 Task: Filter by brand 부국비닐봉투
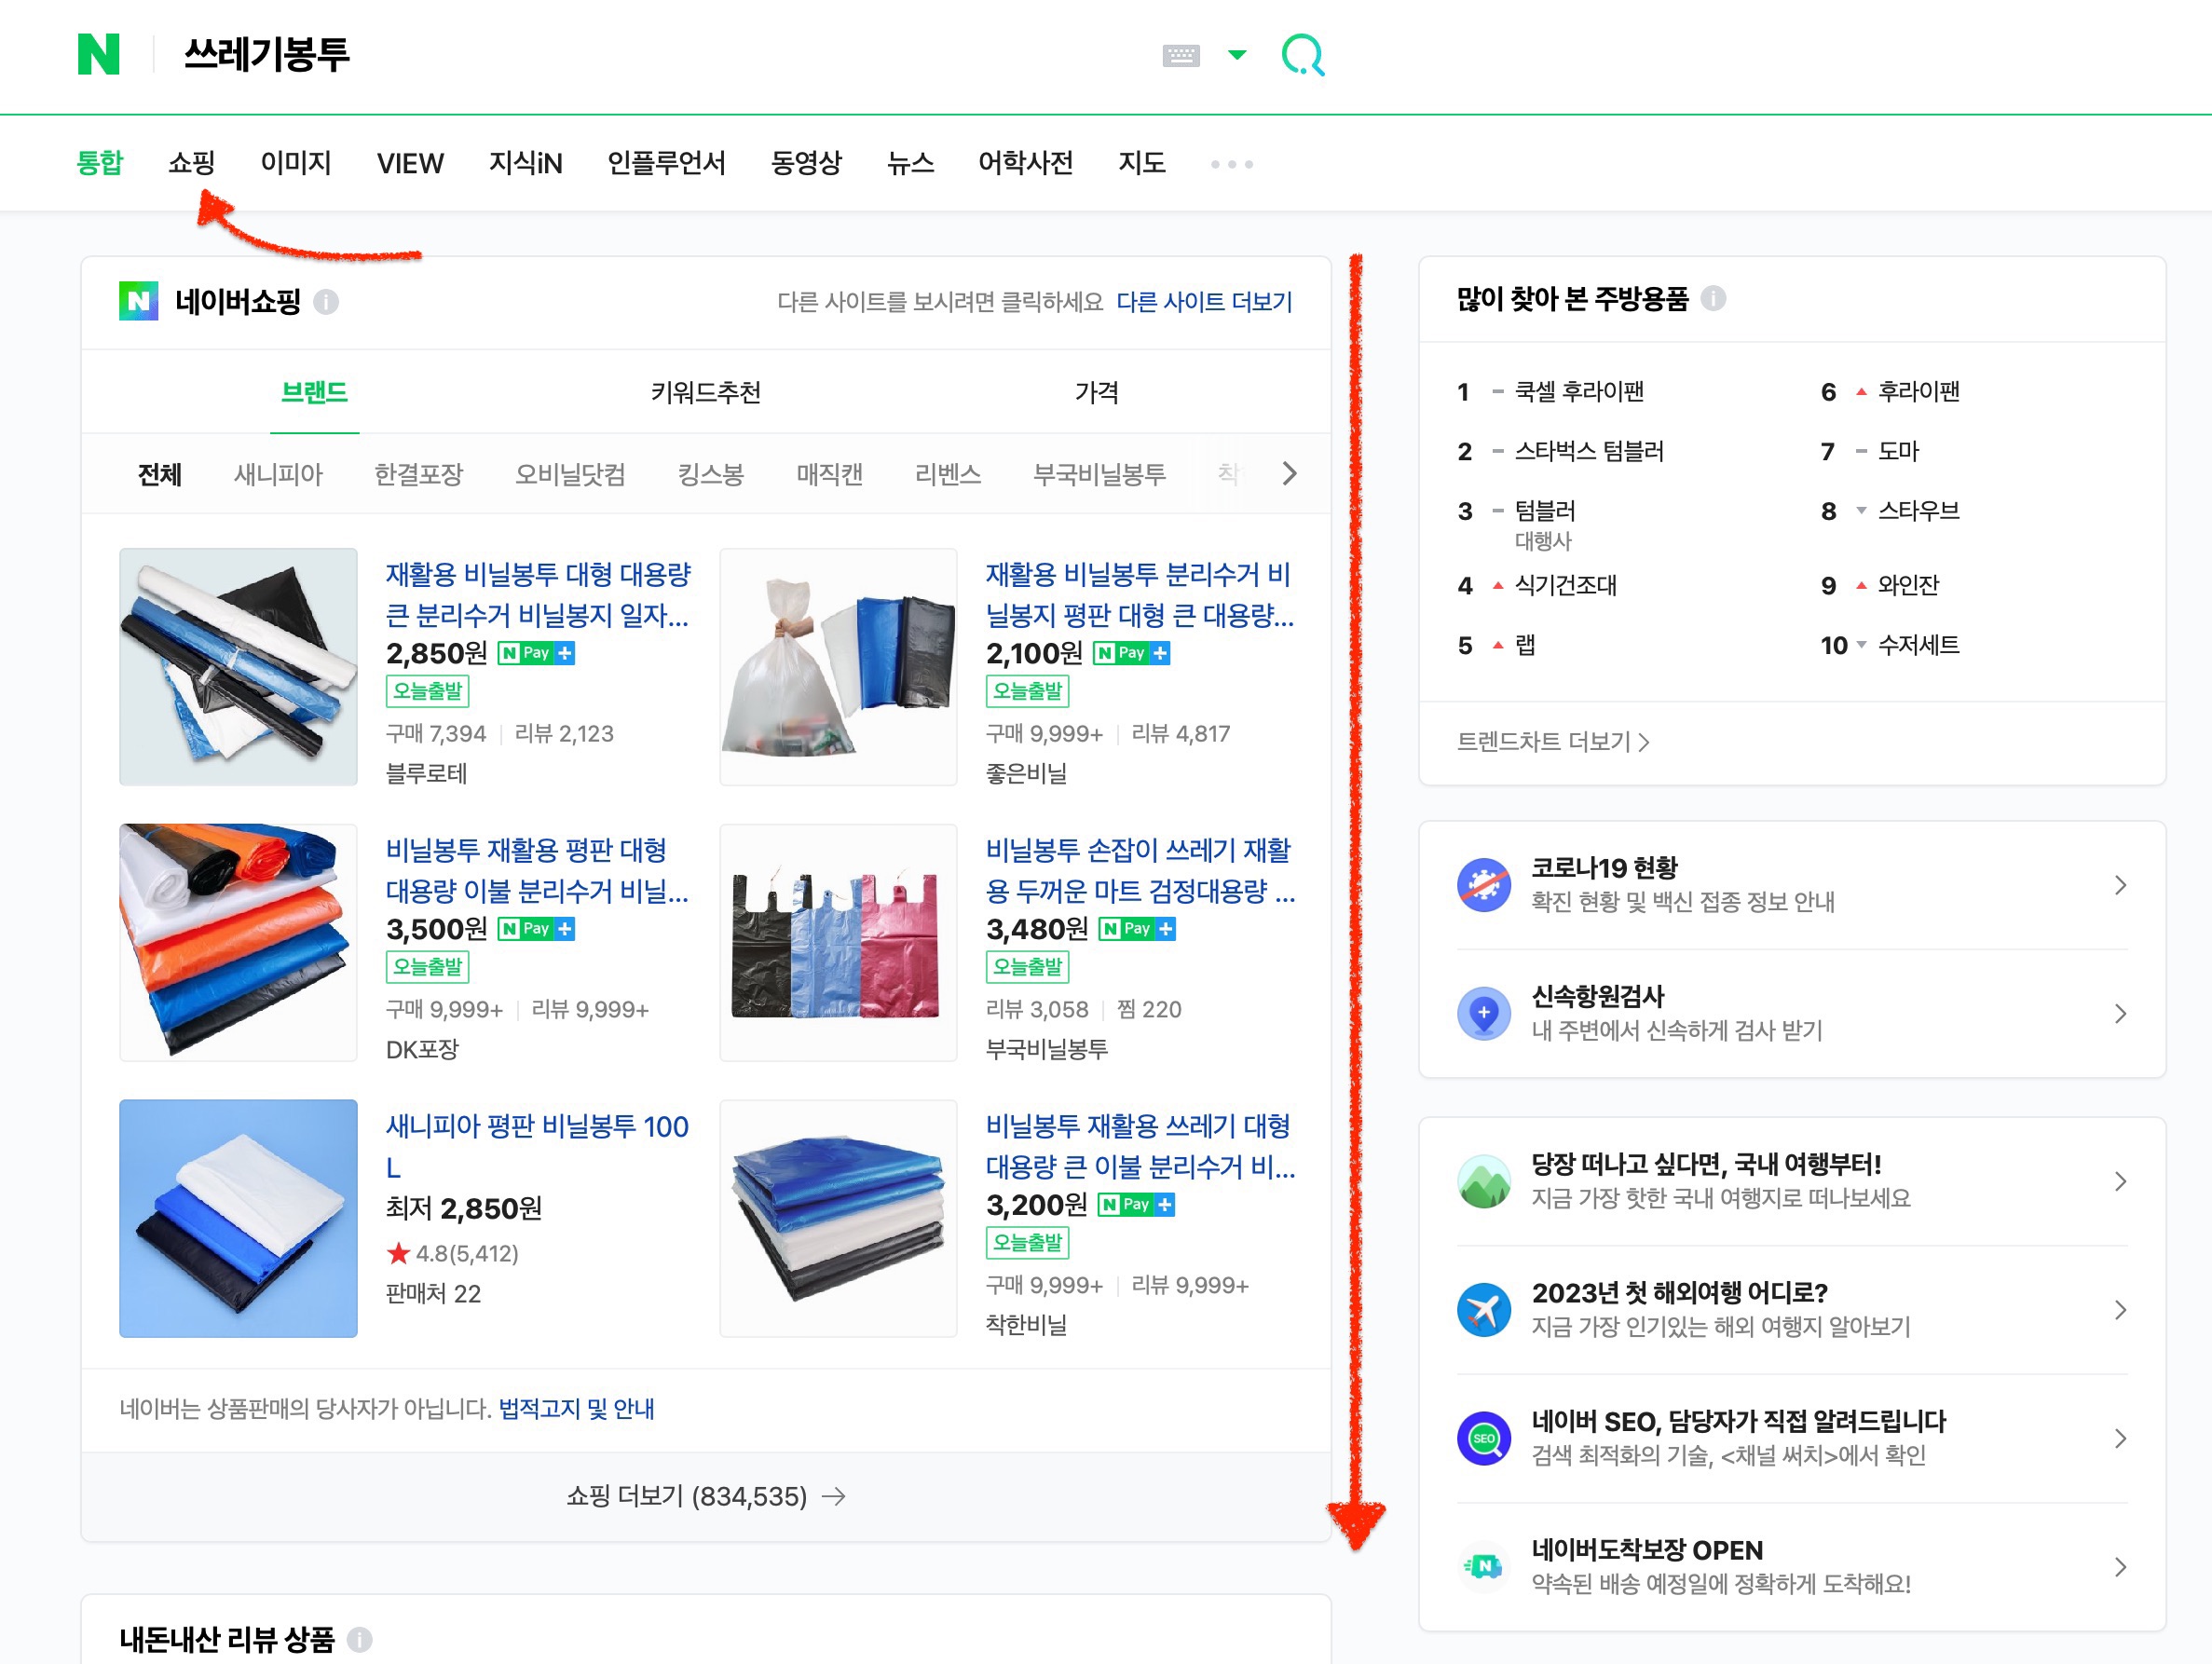tap(1100, 474)
